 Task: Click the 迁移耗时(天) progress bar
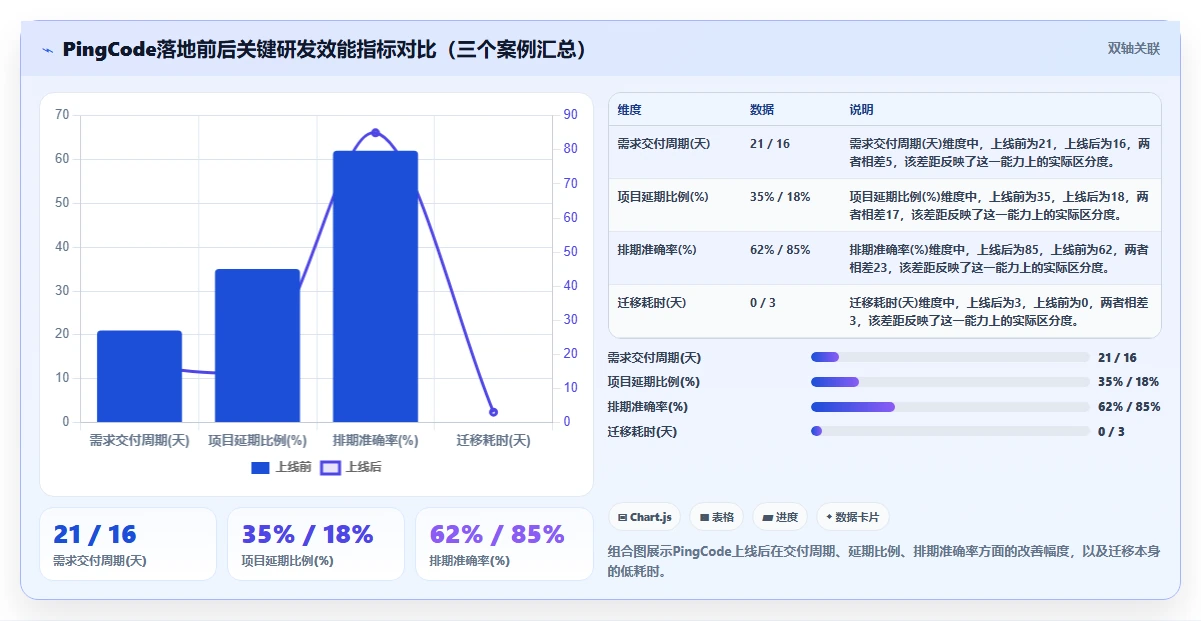click(950, 431)
